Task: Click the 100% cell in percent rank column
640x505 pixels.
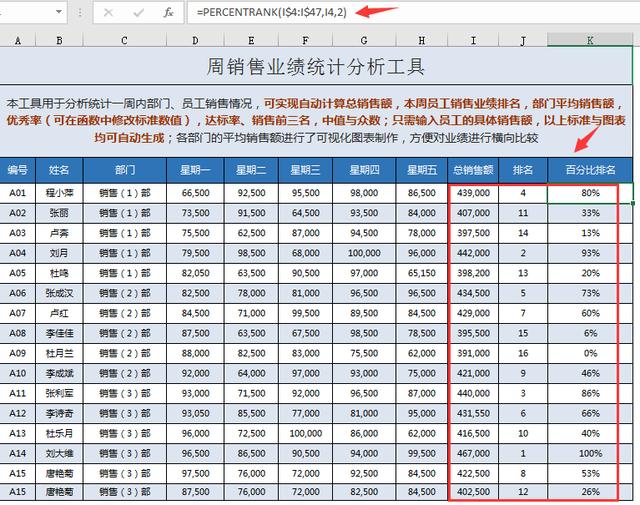Action: pyautogui.click(x=590, y=452)
